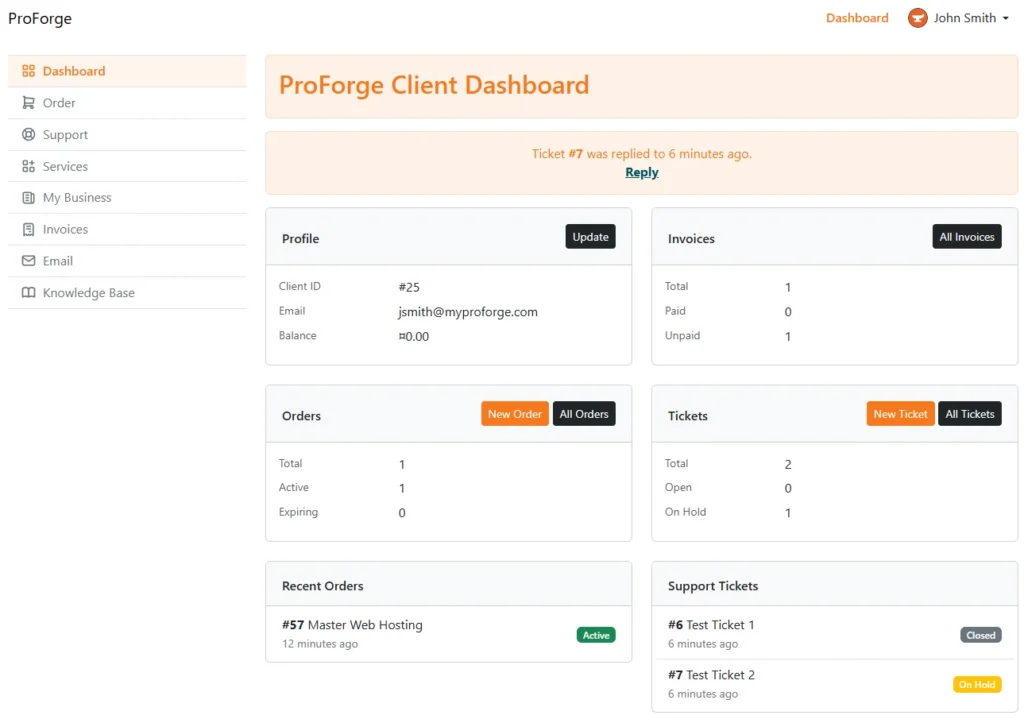Click the Recent Orders heading
The image size is (1024, 719).
[x=323, y=586]
